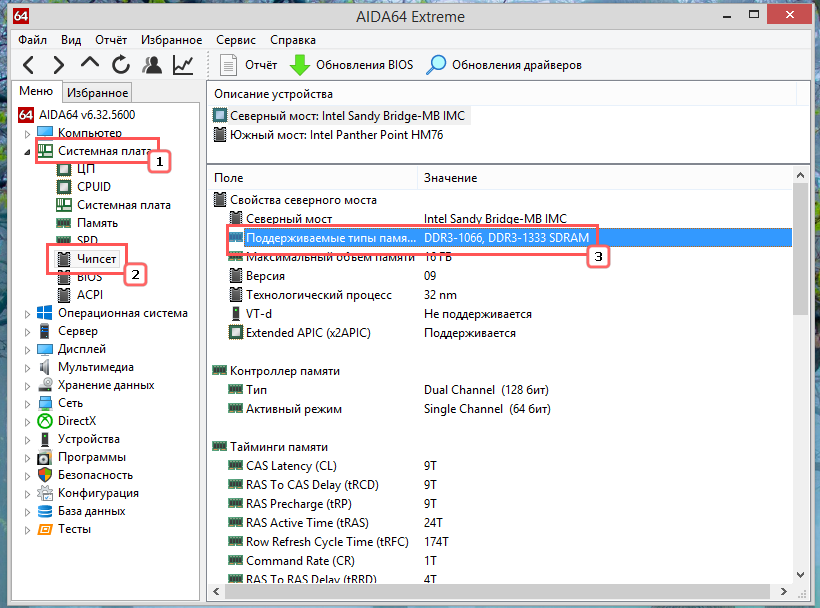
Task: Click the horizontal scrollbar left arrow
Action: click(216, 591)
